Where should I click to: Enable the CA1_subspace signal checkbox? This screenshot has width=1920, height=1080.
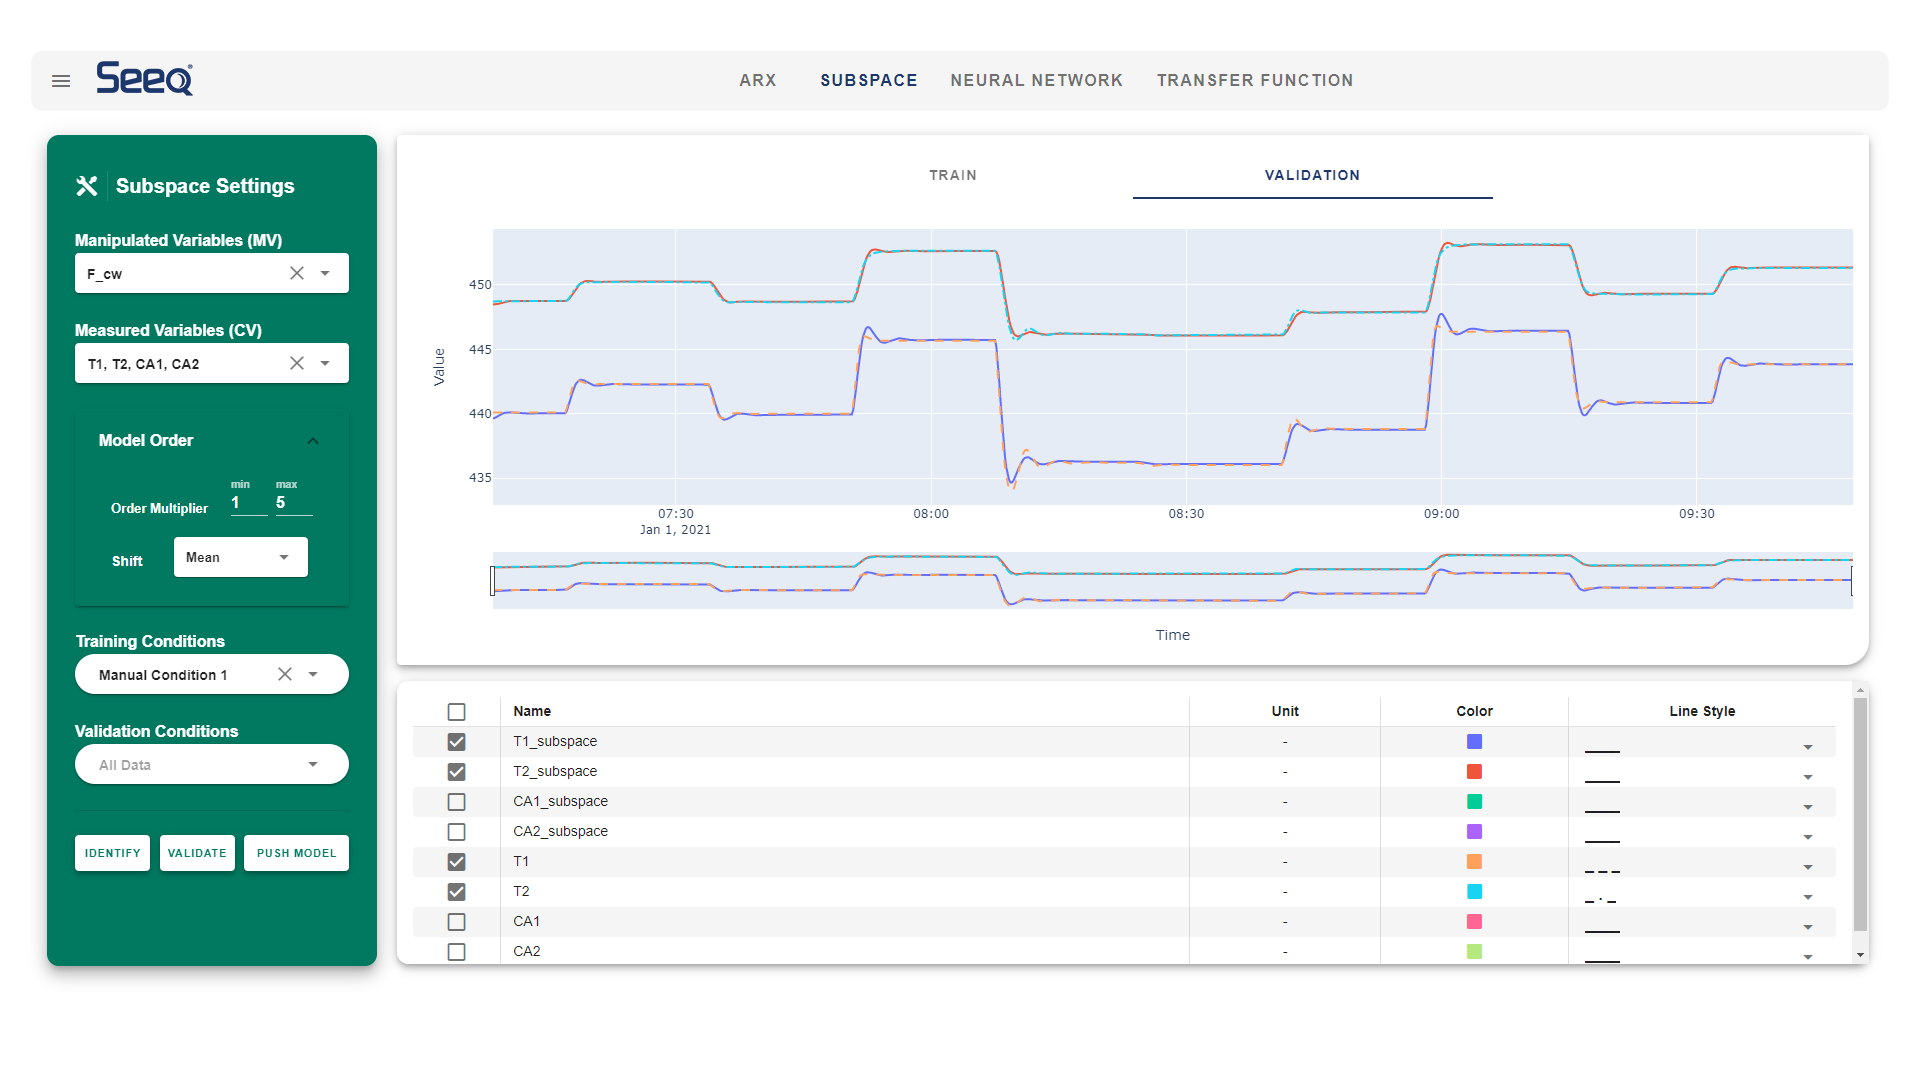[457, 802]
